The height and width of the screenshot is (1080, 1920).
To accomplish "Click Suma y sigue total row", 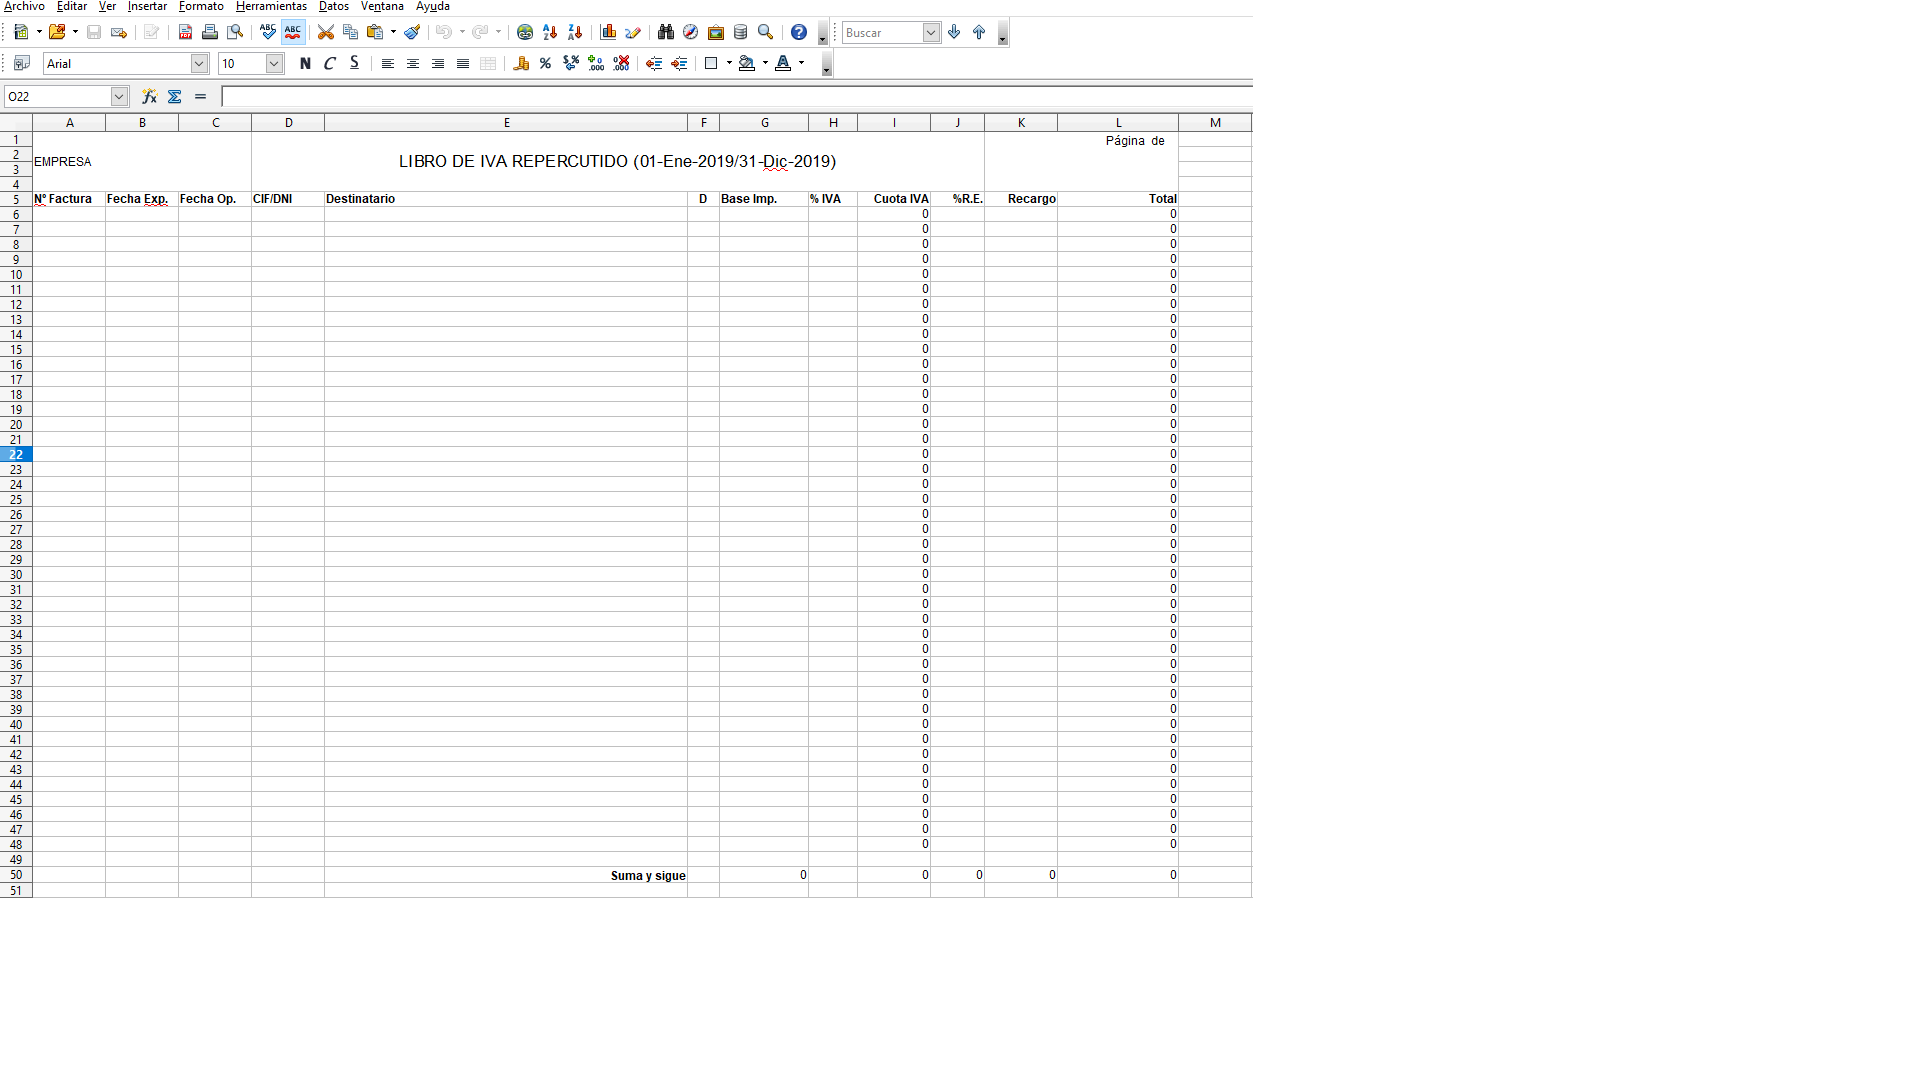I will (647, 874).
